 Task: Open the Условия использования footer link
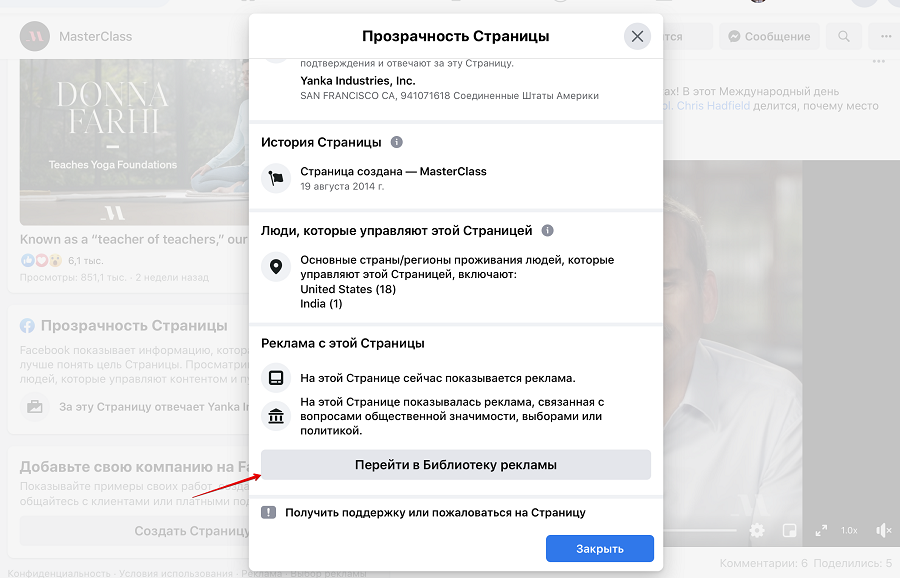coord(176,573)
